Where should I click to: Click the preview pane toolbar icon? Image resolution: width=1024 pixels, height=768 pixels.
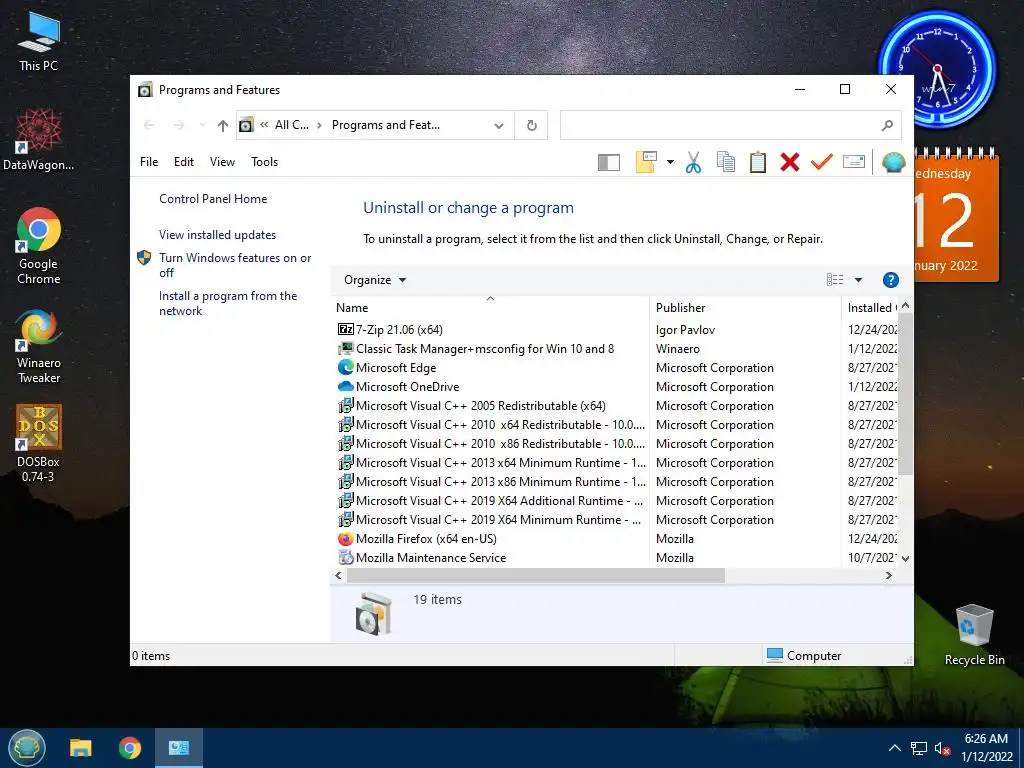pyautogui.click(x=609, y=162)
